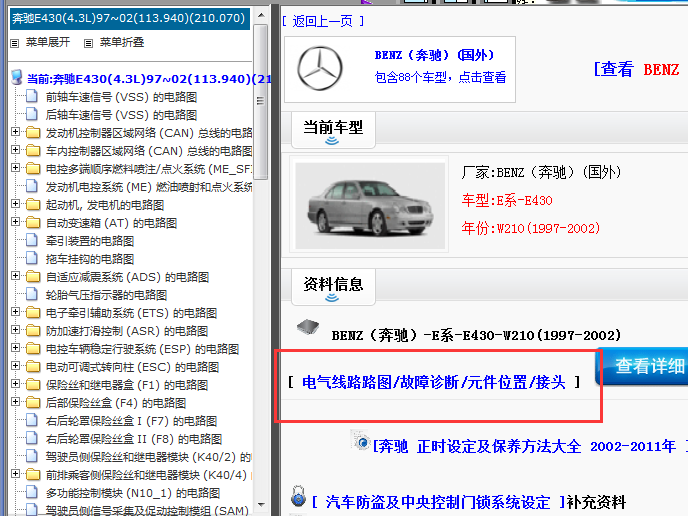
Task: Click document icon of 右后轮罩保险丝盒 I (F7)
Action: (x=32, y=420)
